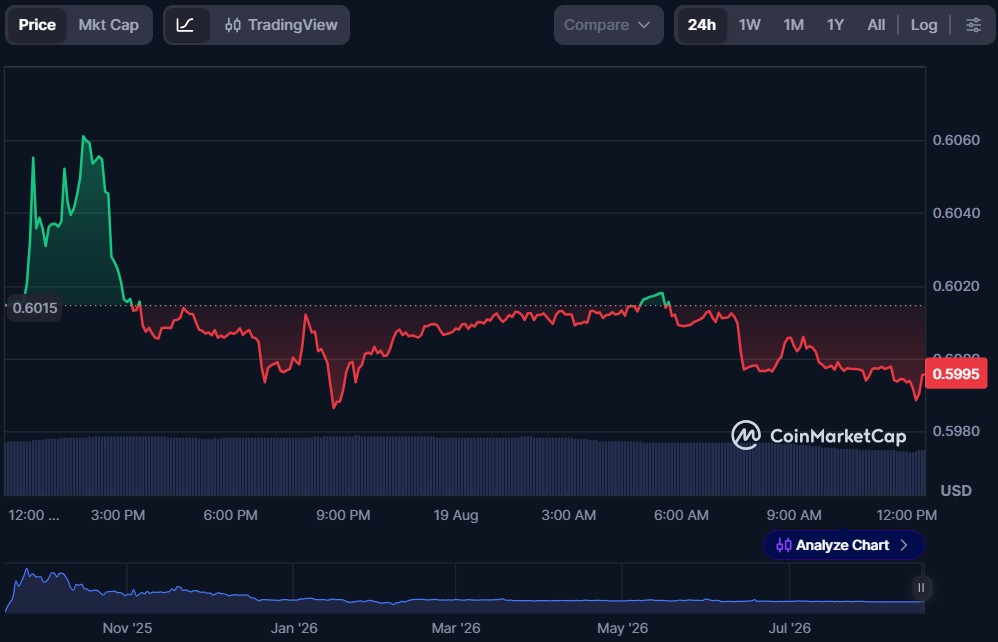The height and width of the screenshot is (642, 998).
Task: Click the chevron arrow in Compare dropdown
Action: (643, 25)
